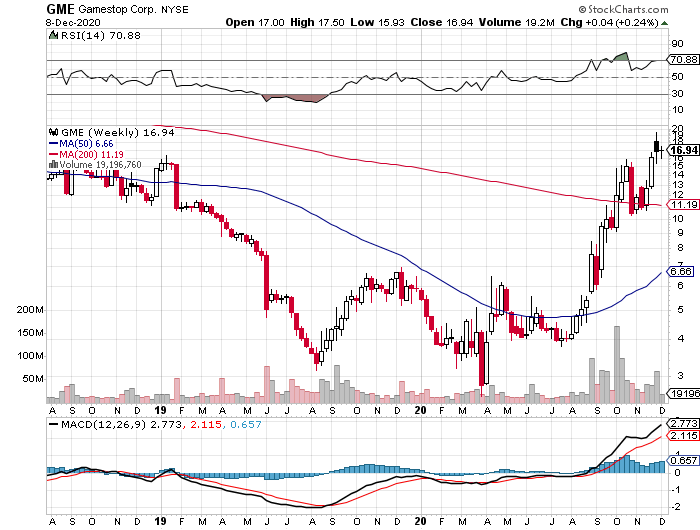Screen dimensions: 700x530
Task: Click the 2.115 signal line axis tag
Action: click(683, 436)
